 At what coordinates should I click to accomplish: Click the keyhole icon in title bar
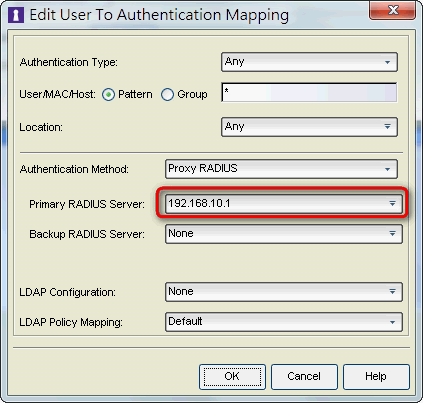point(16,15)
